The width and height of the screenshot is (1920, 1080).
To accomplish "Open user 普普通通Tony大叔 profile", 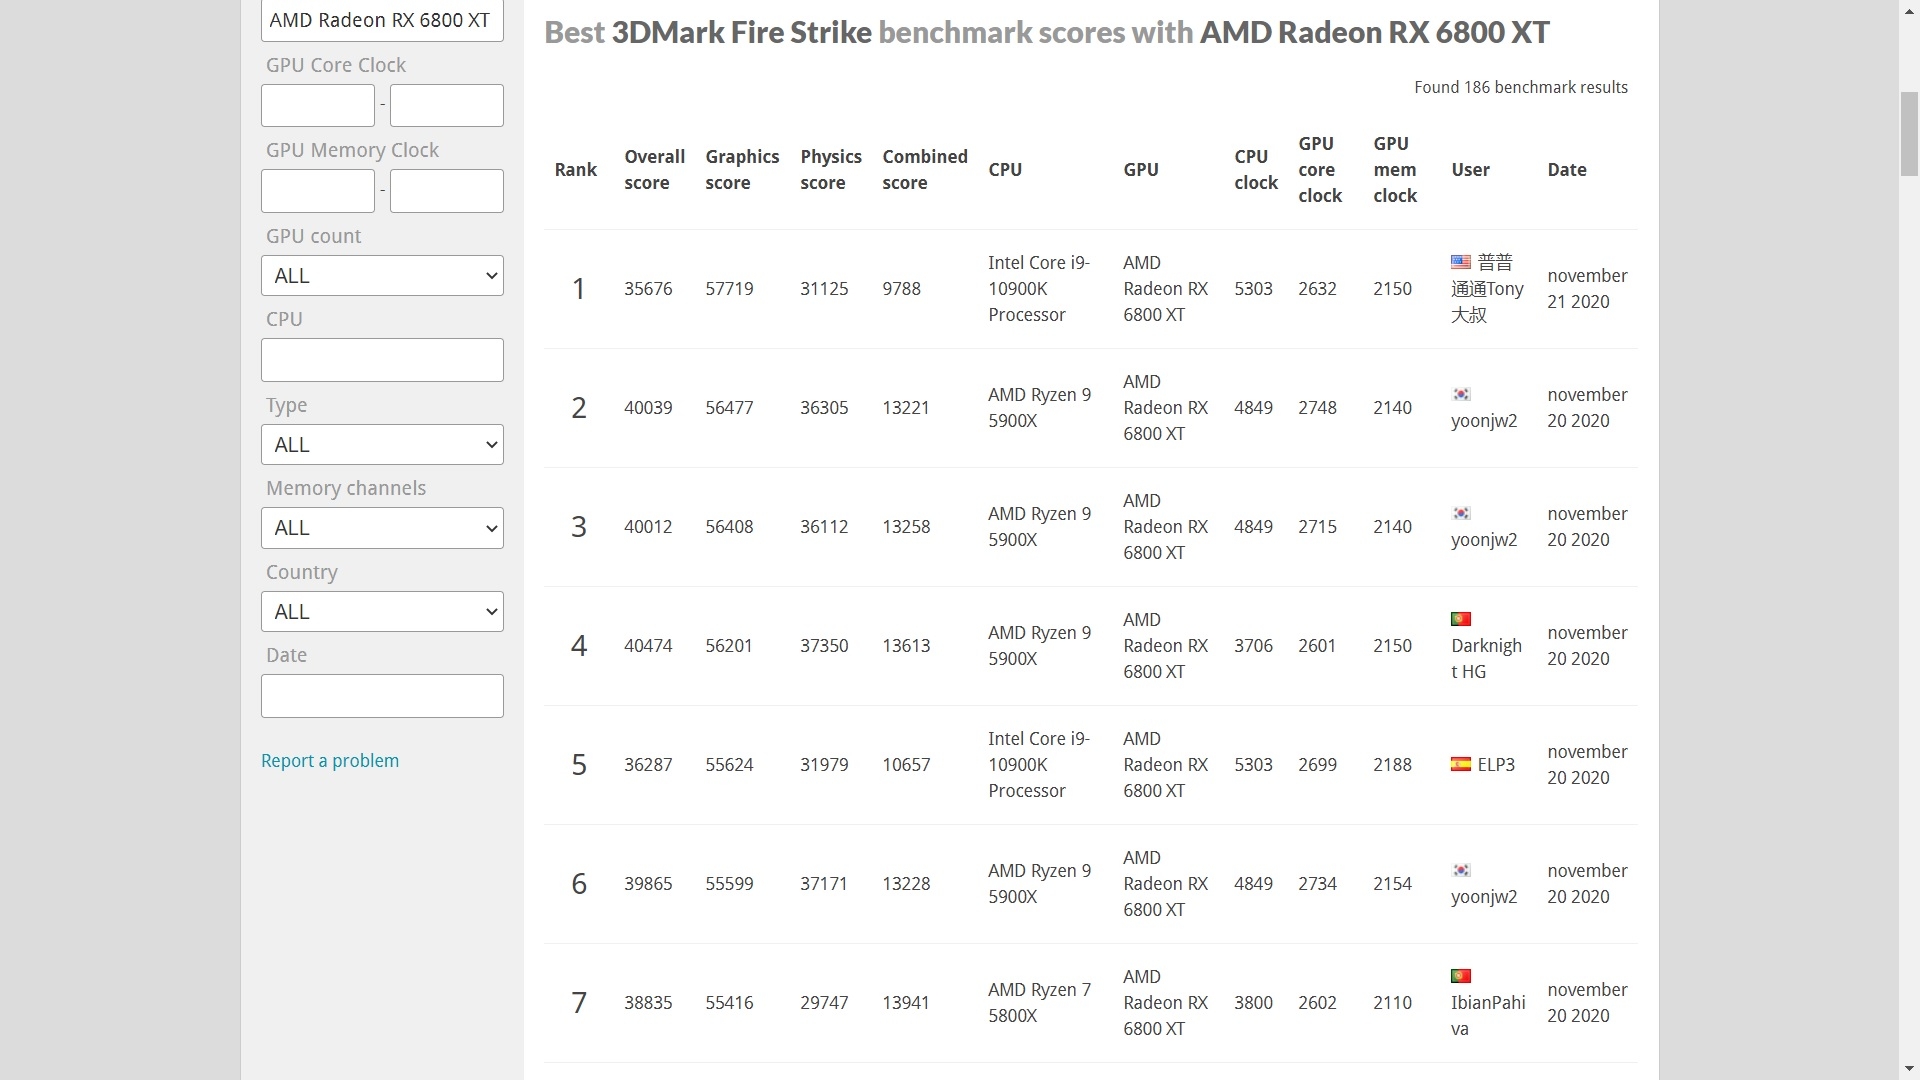I will click(x=1487, y=289).
